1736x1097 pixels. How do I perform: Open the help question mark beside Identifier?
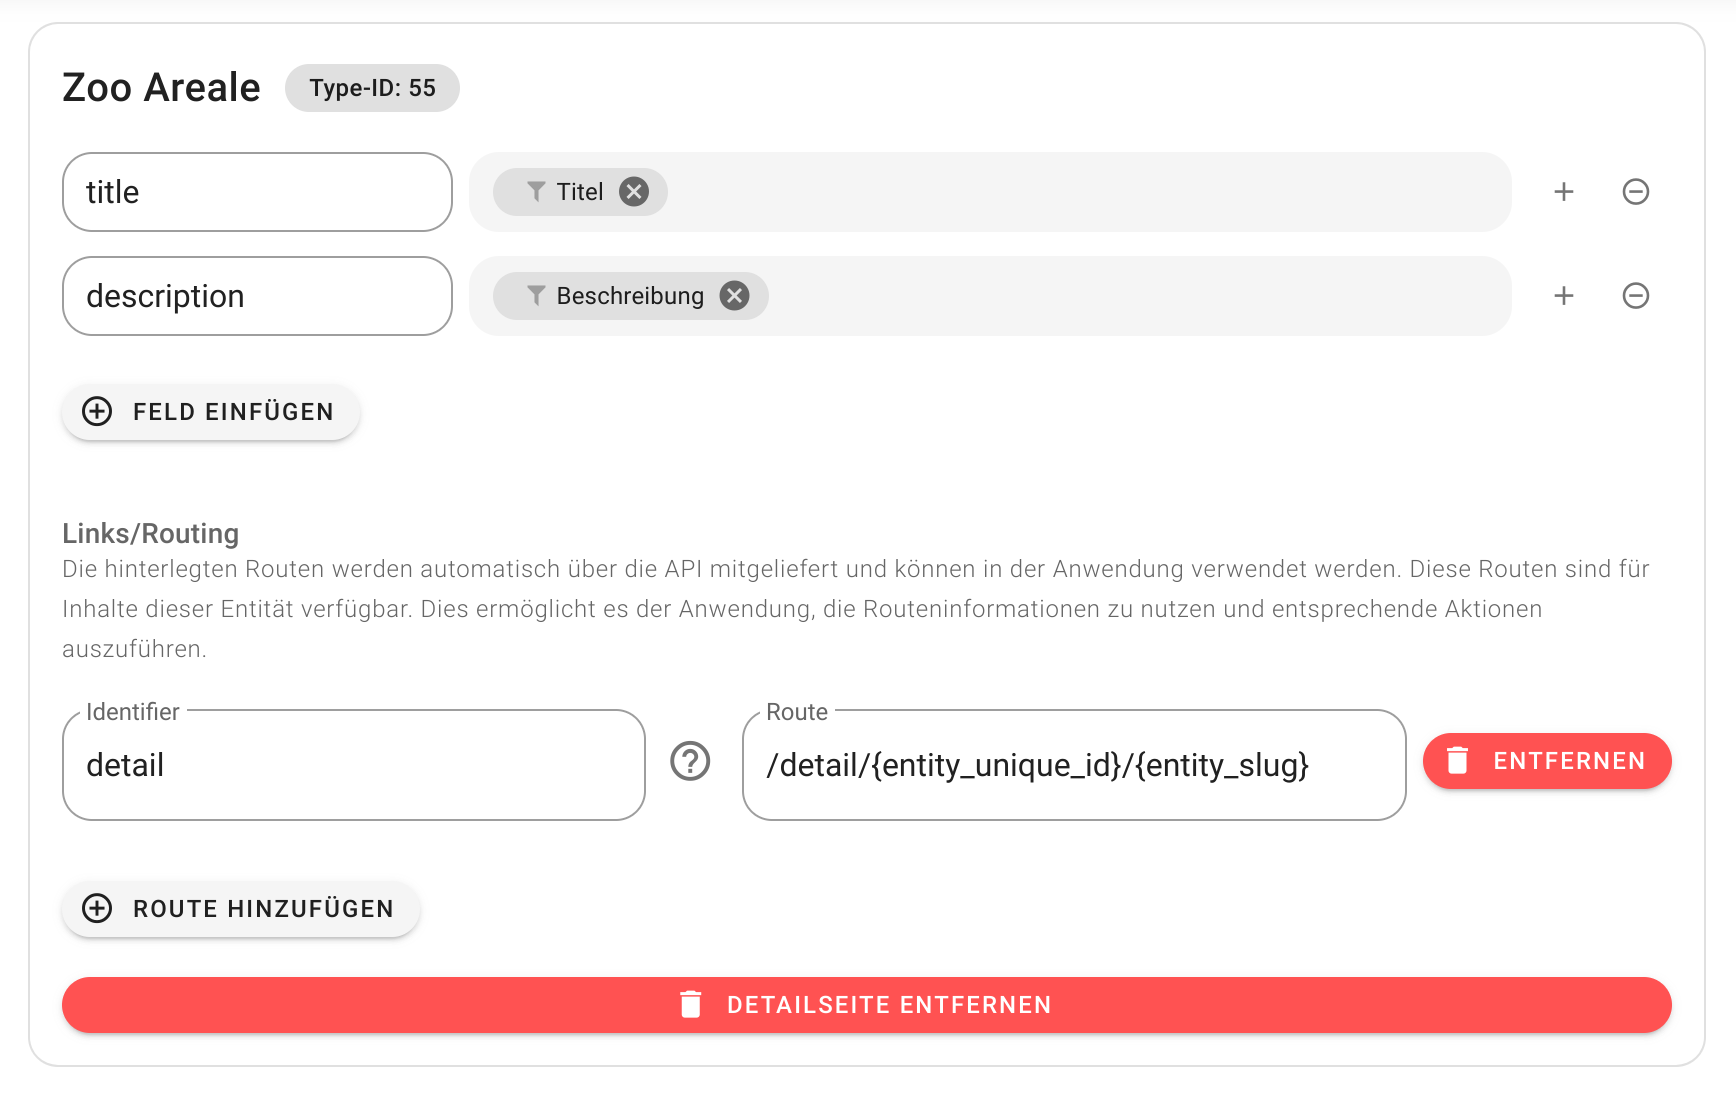point(690,761)
